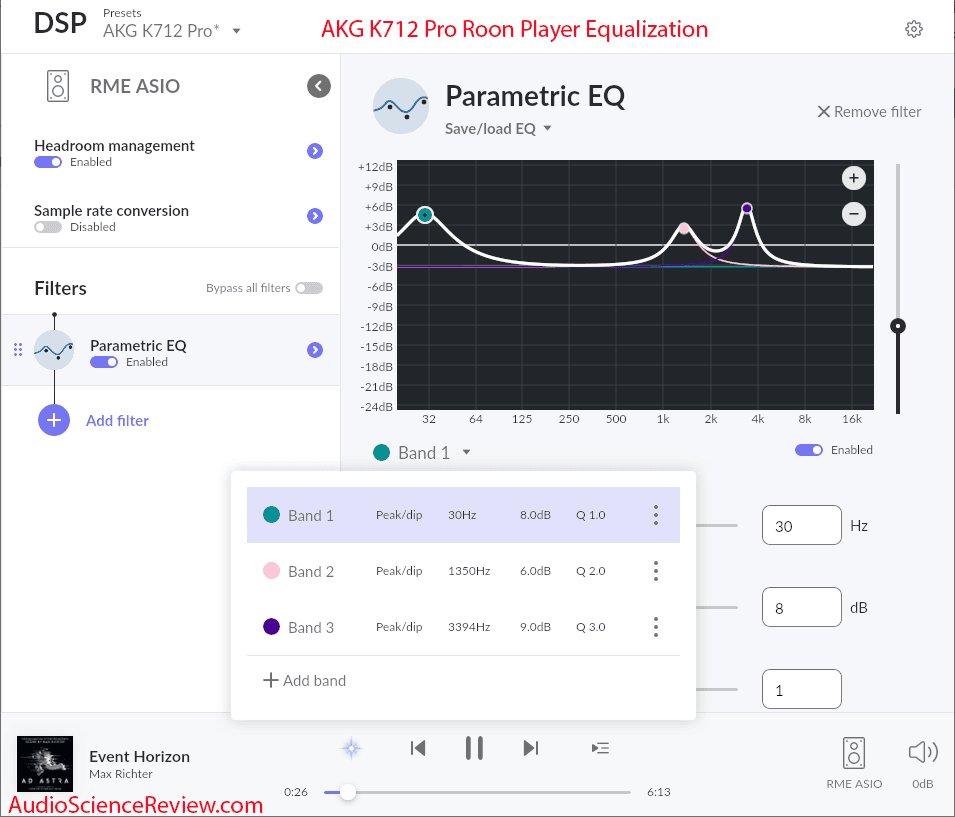Select the Band 1 teal node on graph
Viewport: 955px width, 817px height.
click(425, 214)
